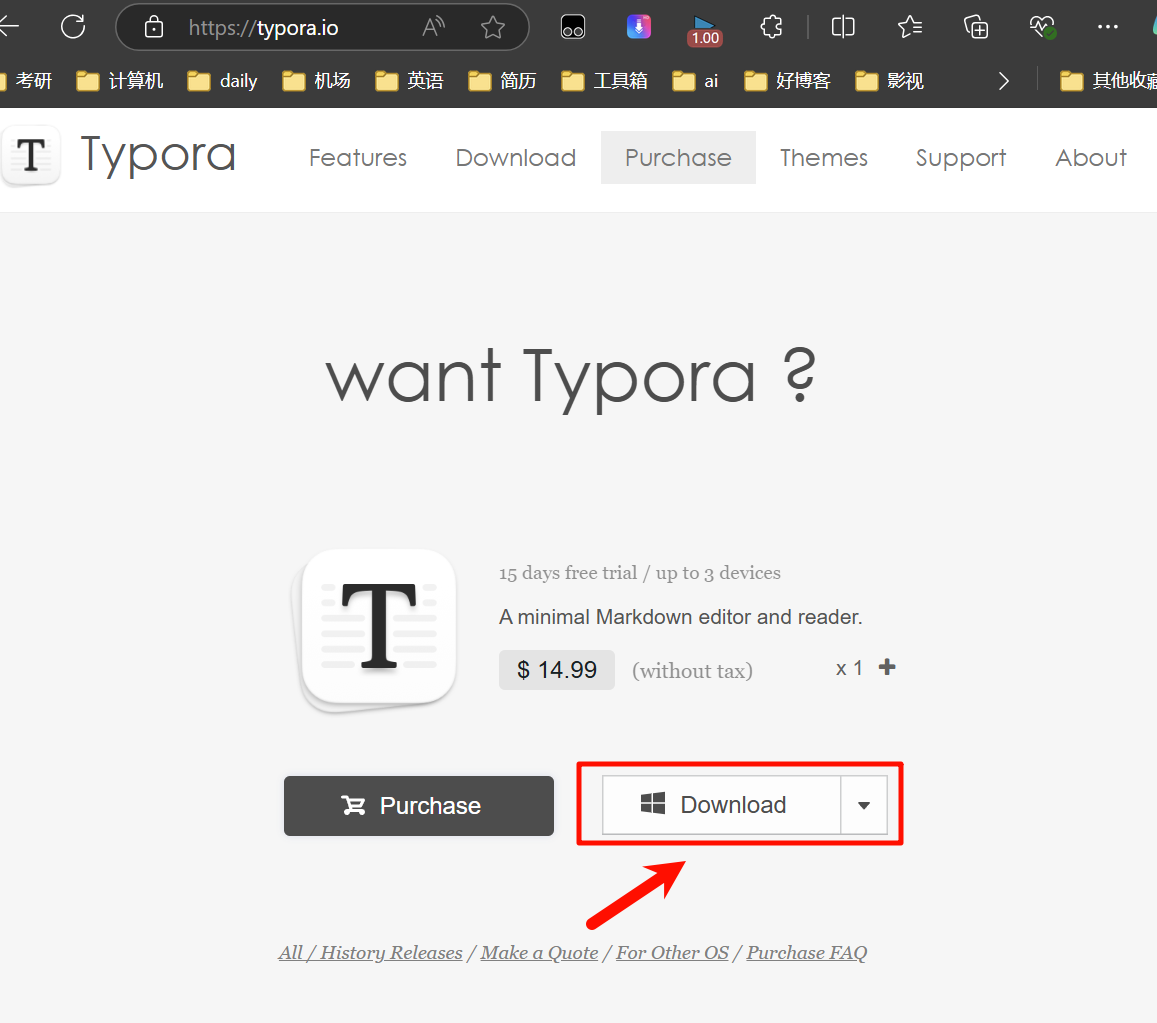Viewport: 1157px width, 1023px height.
Task: Select the Purchase nav item
Action: [678, 157]
